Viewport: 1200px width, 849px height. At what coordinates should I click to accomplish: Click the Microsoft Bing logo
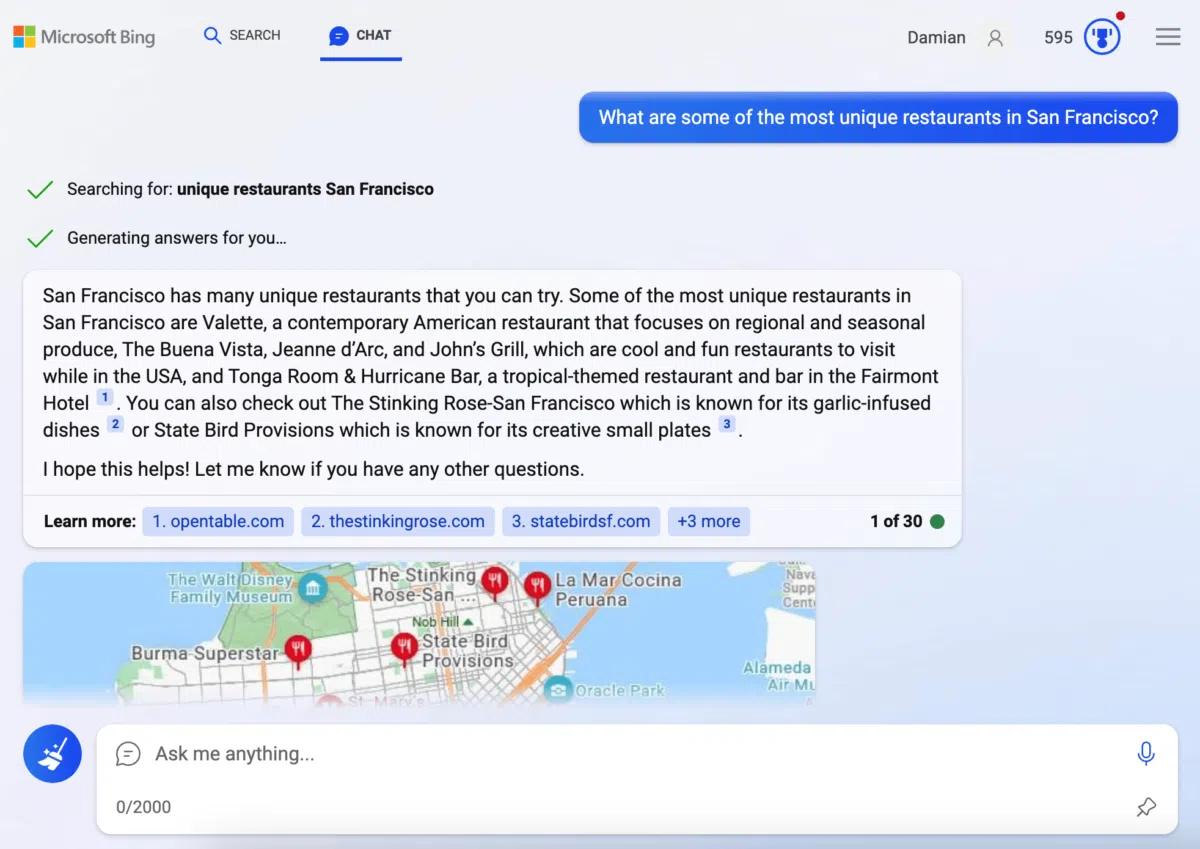coord(84,37)
